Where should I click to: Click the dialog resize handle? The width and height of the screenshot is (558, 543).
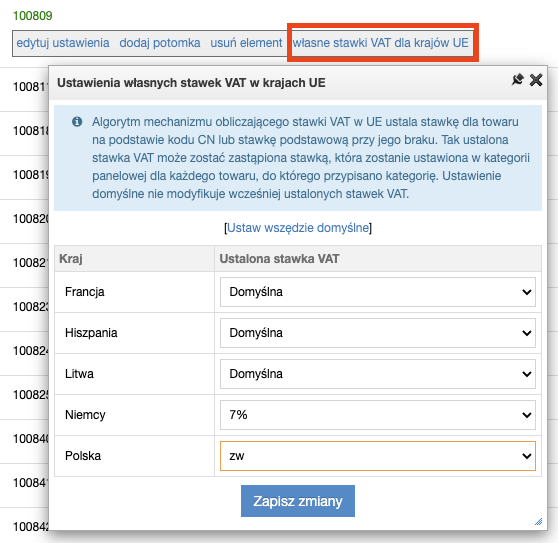click(538, 521)
